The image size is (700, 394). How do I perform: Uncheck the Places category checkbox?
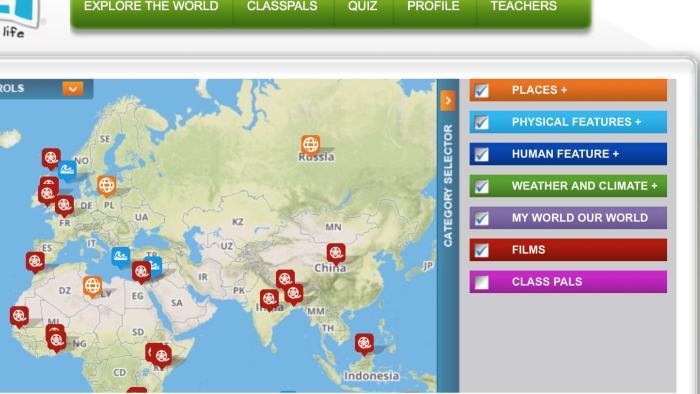(x=481, y=91)
